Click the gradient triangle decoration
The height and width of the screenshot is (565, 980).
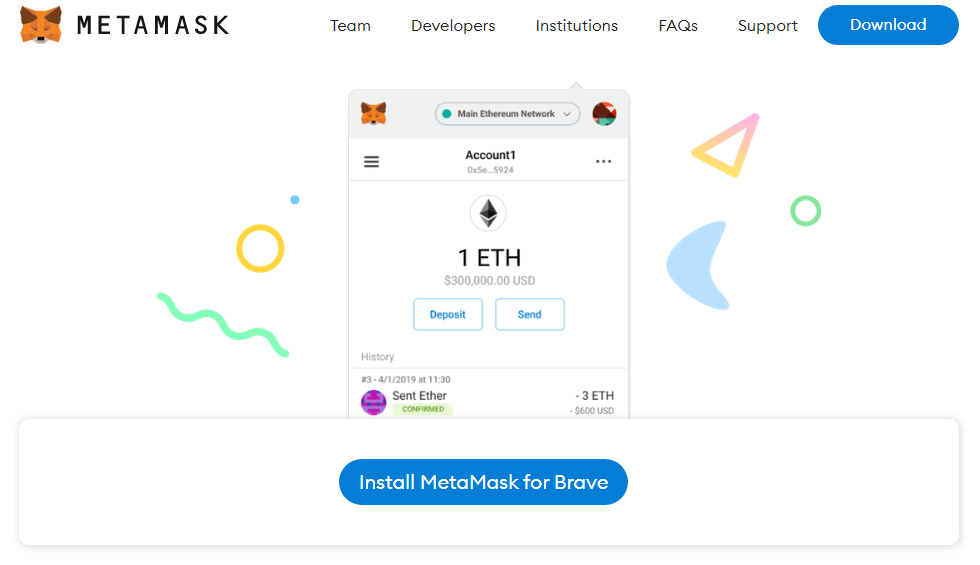point(726,146)
